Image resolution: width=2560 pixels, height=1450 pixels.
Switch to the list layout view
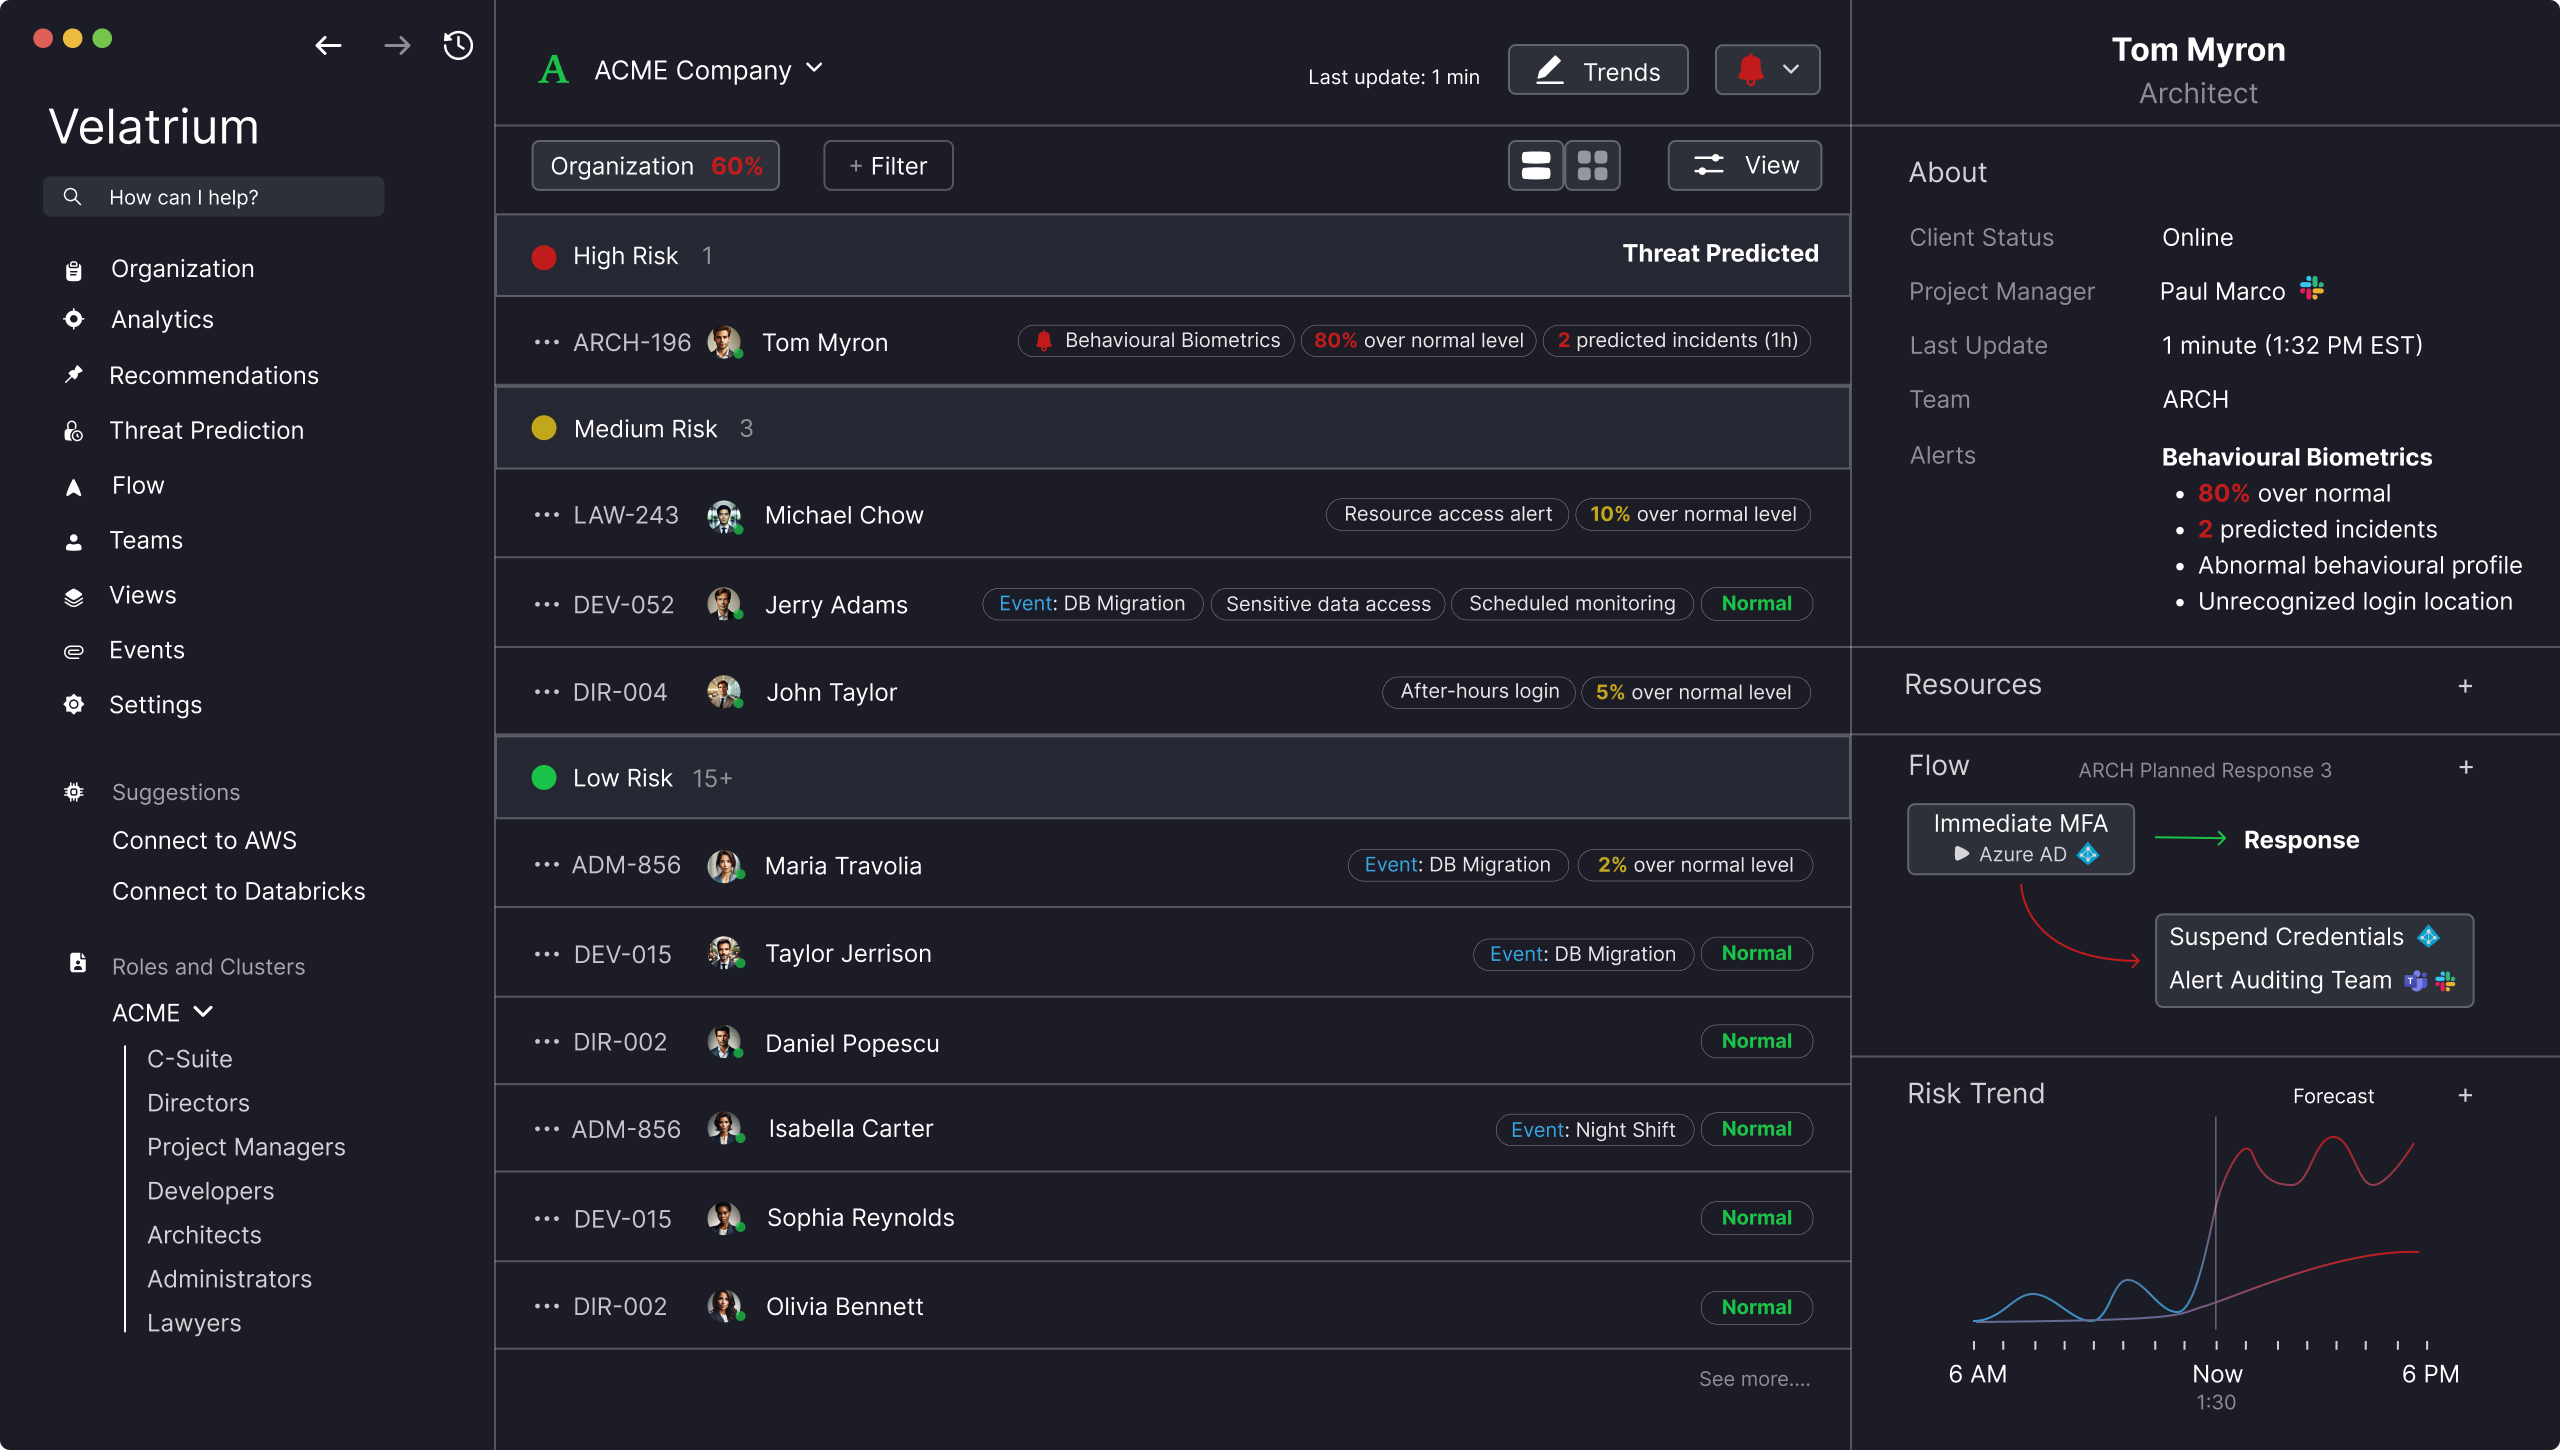(x=1535, y=165)
